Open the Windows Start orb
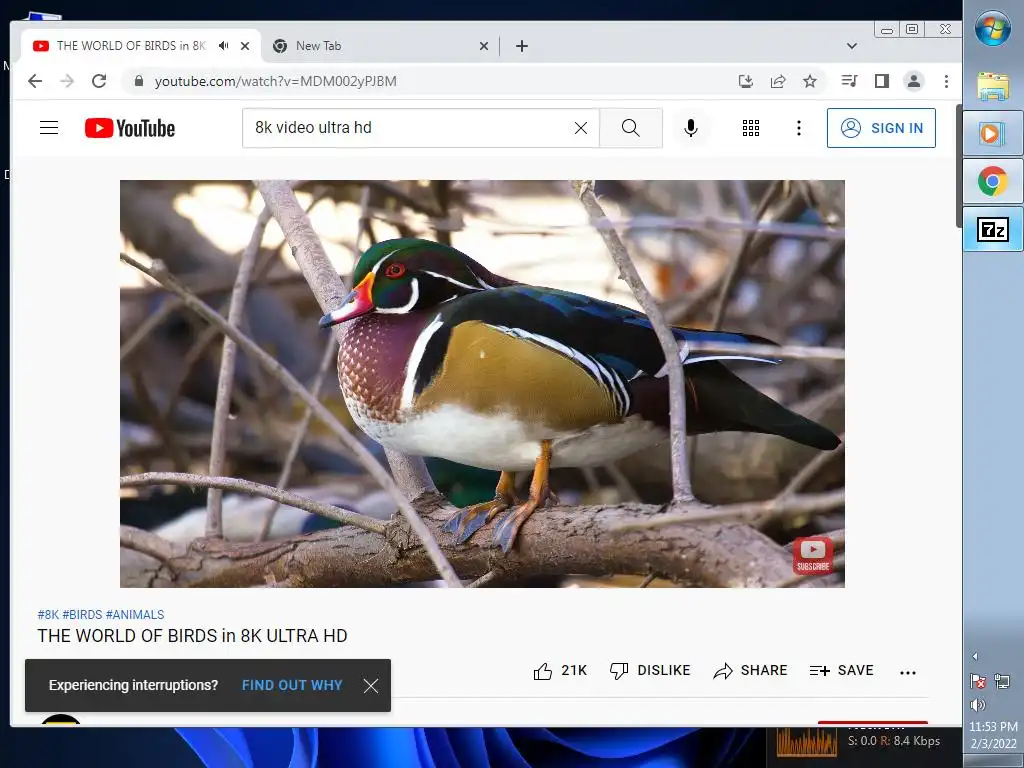The width and height of the screenshot is (1024, 768). click(993, 28)
